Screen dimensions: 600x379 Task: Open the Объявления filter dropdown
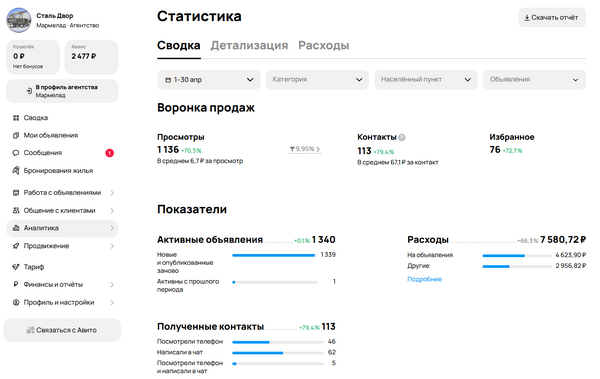tap(534, 80)
